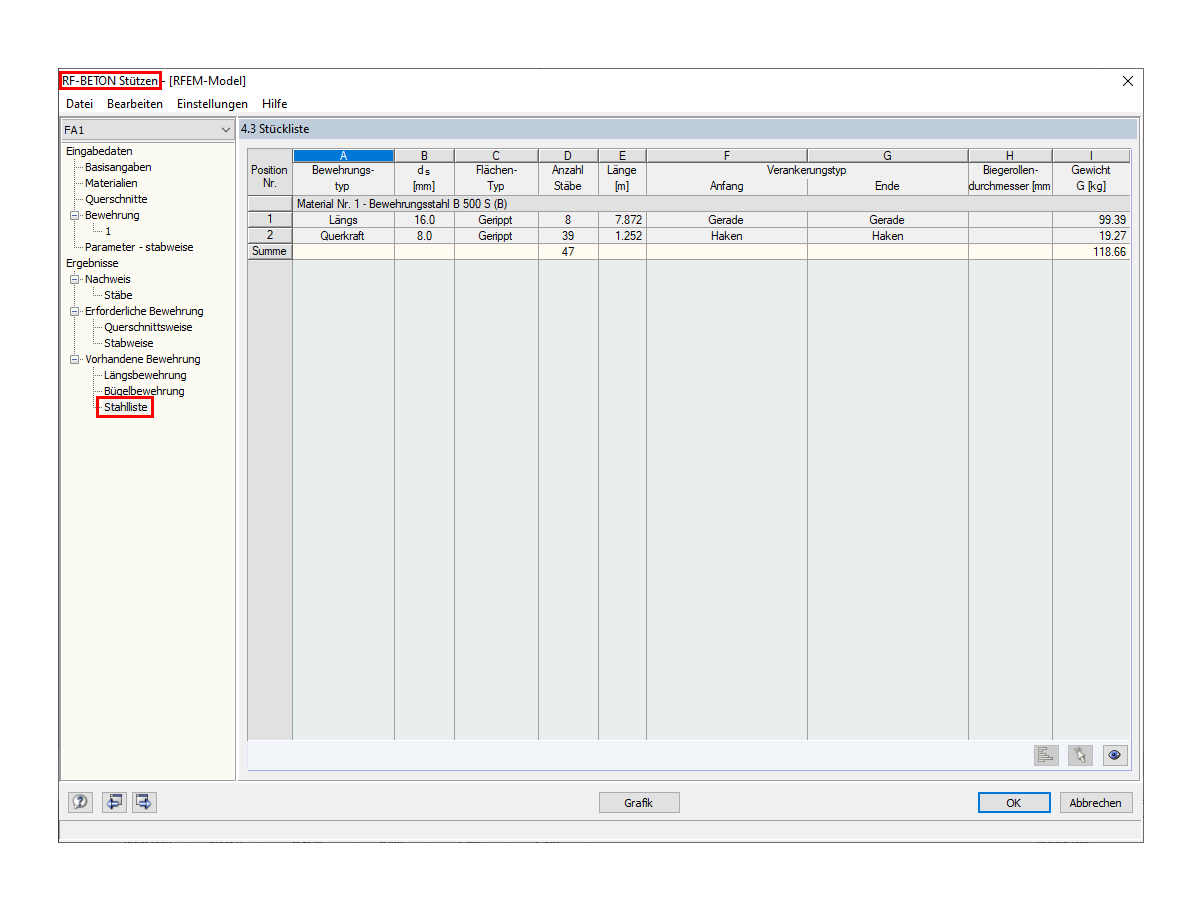Click the Eingabedaten tree heading

click(x=98, y=151)
